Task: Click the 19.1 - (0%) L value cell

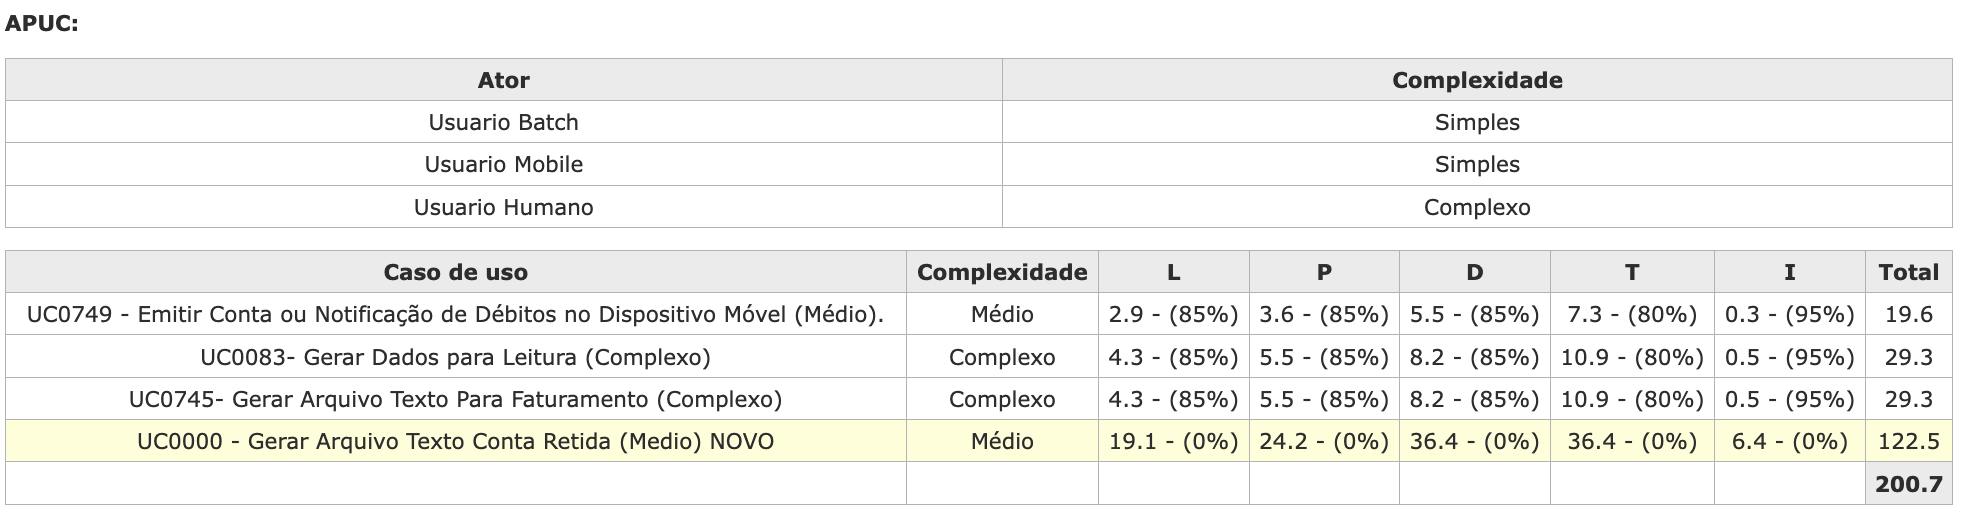Action: point(1173,441)
